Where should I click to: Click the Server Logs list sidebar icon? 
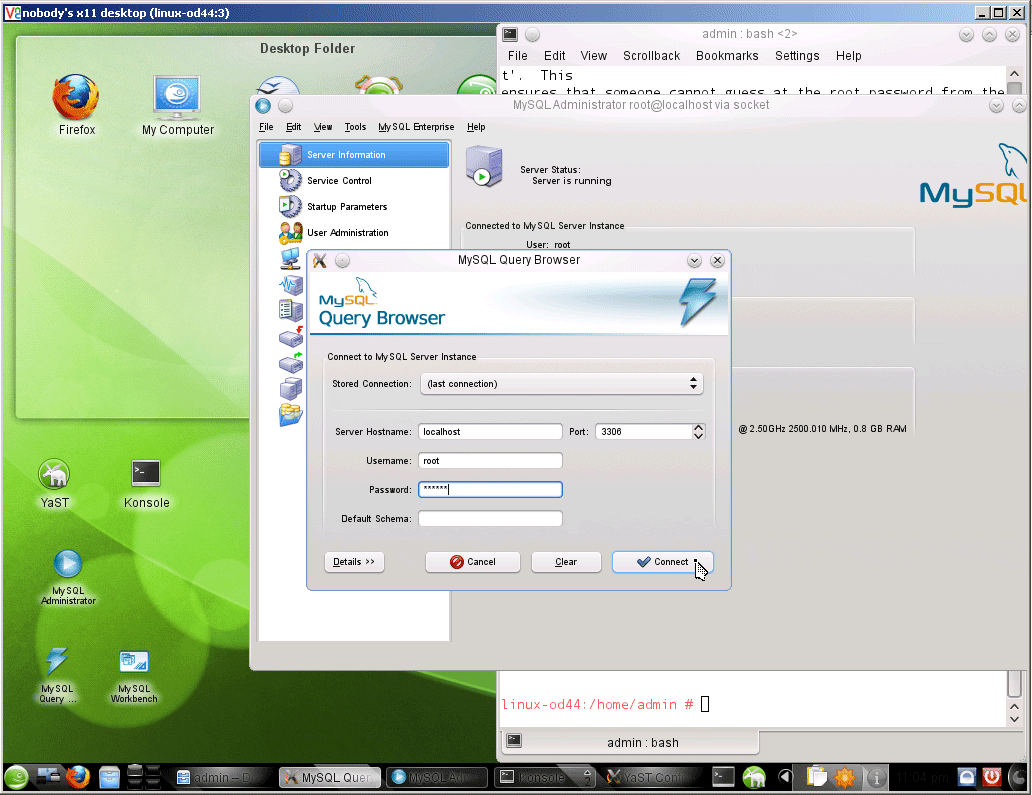290,310
